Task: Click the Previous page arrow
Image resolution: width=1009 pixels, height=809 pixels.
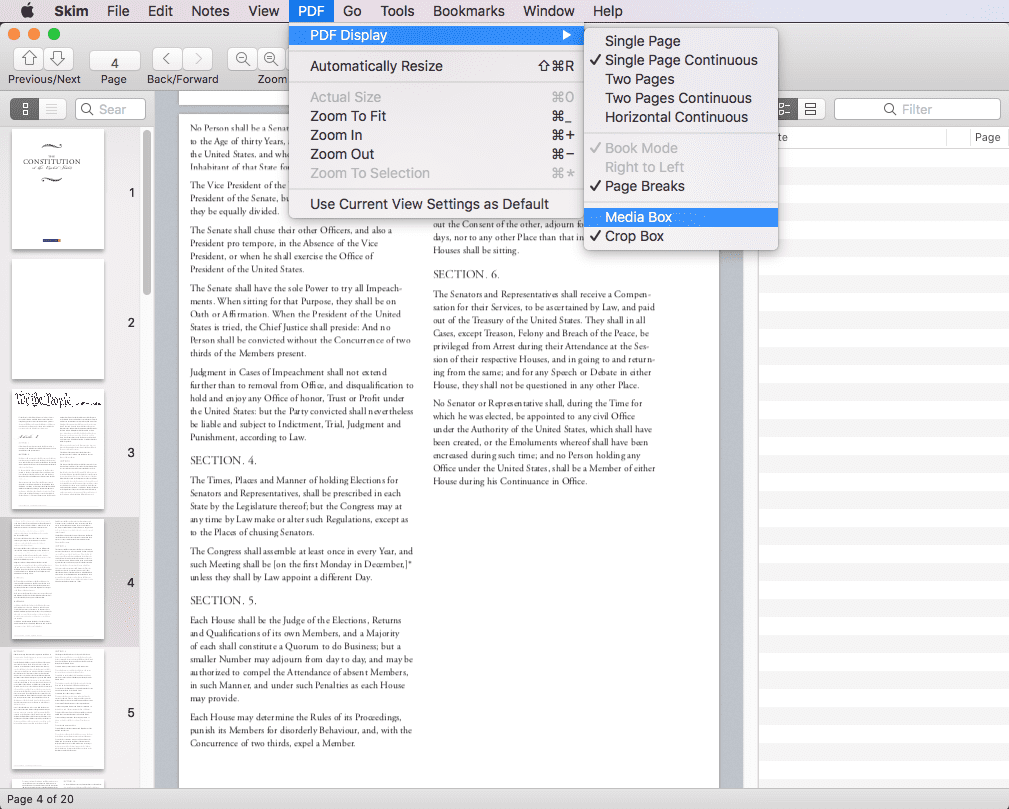Action: point(30,60)
